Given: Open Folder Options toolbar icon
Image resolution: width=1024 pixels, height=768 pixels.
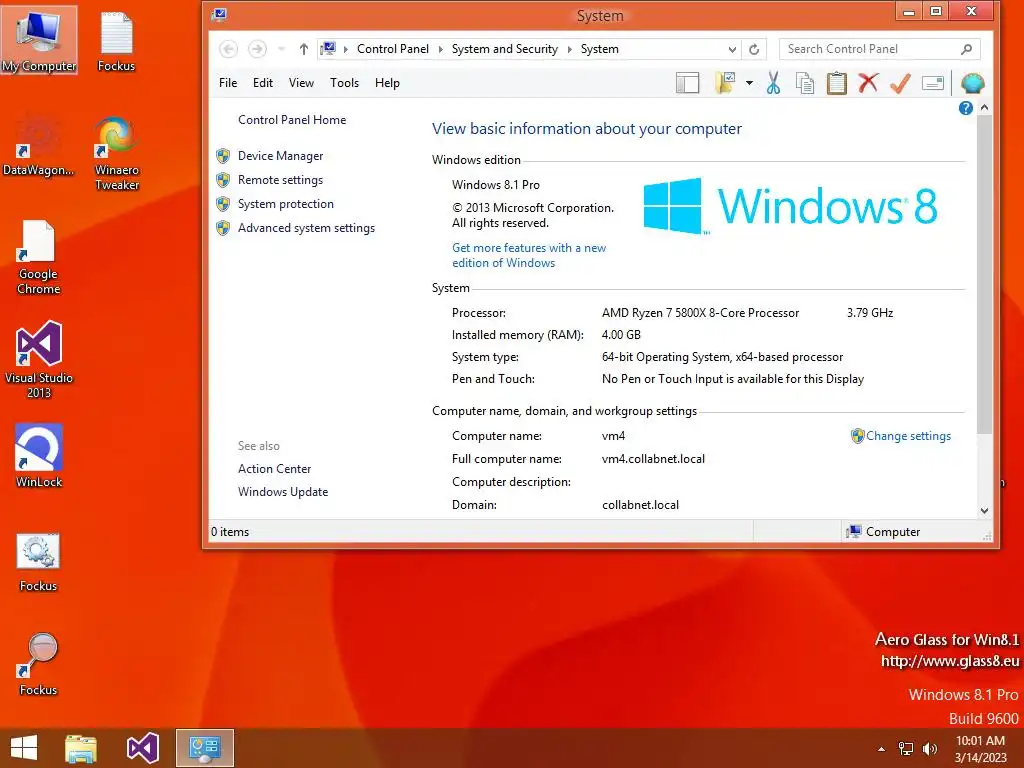Looking at the screenshot, I should point(726,83).
